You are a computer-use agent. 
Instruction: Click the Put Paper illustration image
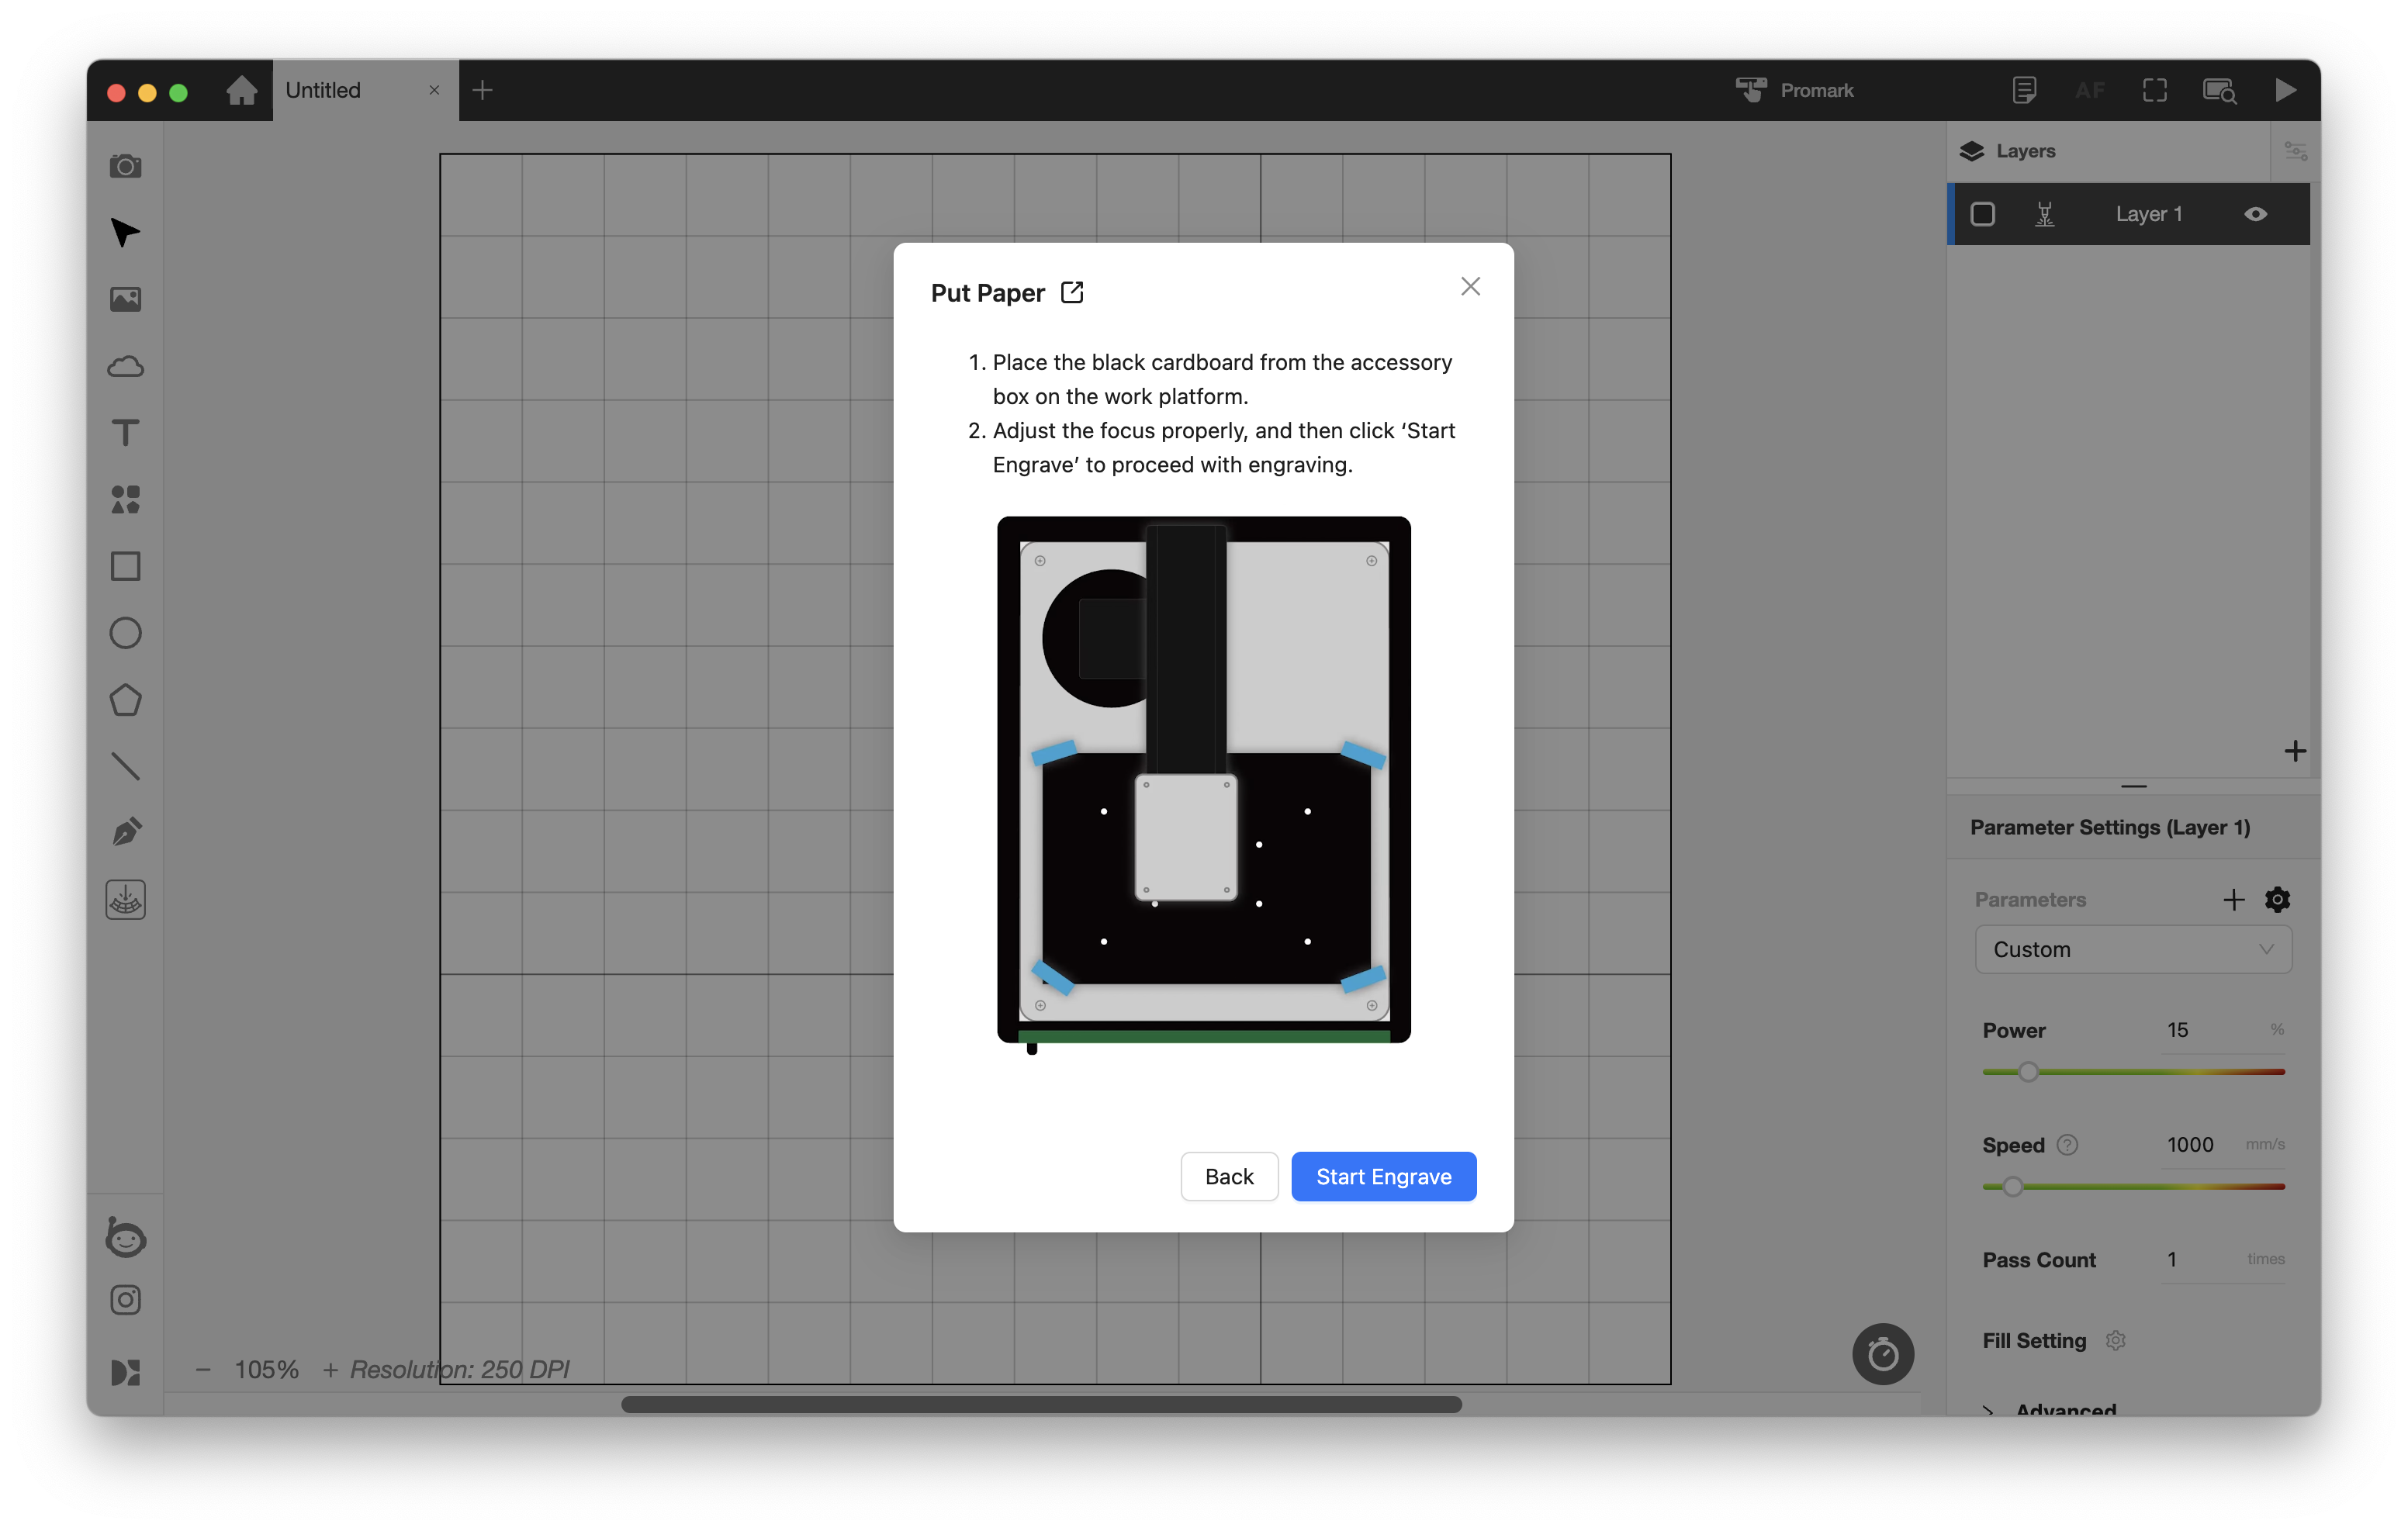1203,784
